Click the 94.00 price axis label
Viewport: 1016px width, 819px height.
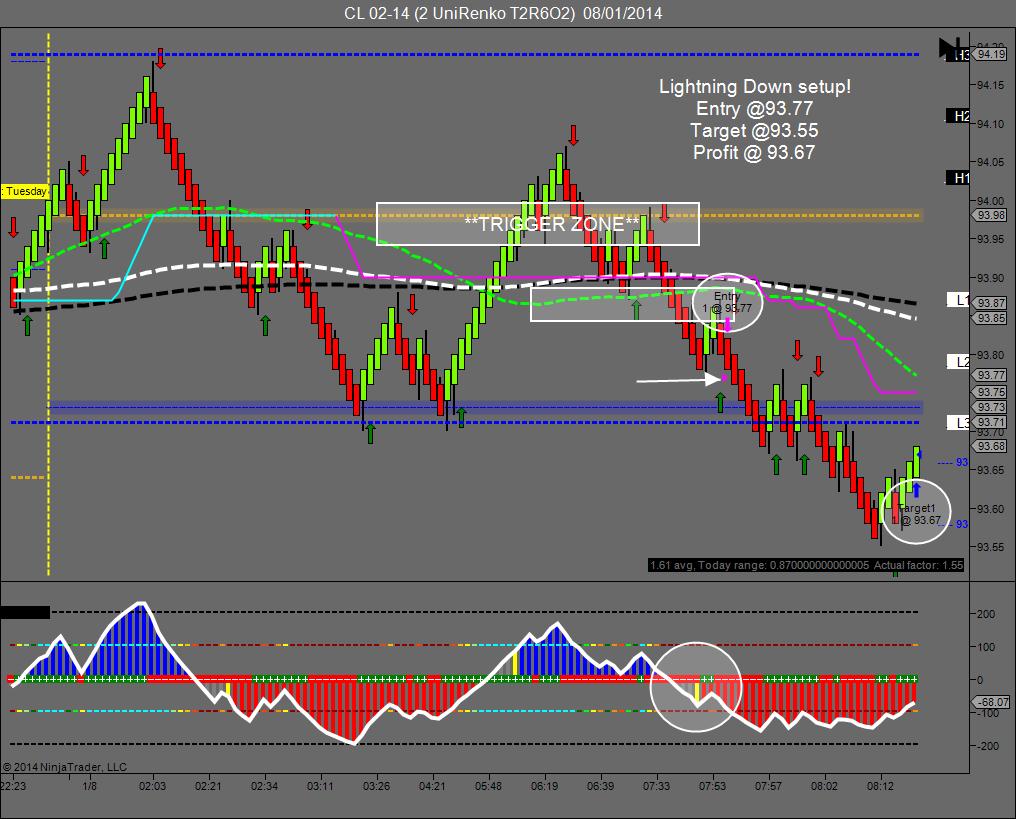pos(991,201)
